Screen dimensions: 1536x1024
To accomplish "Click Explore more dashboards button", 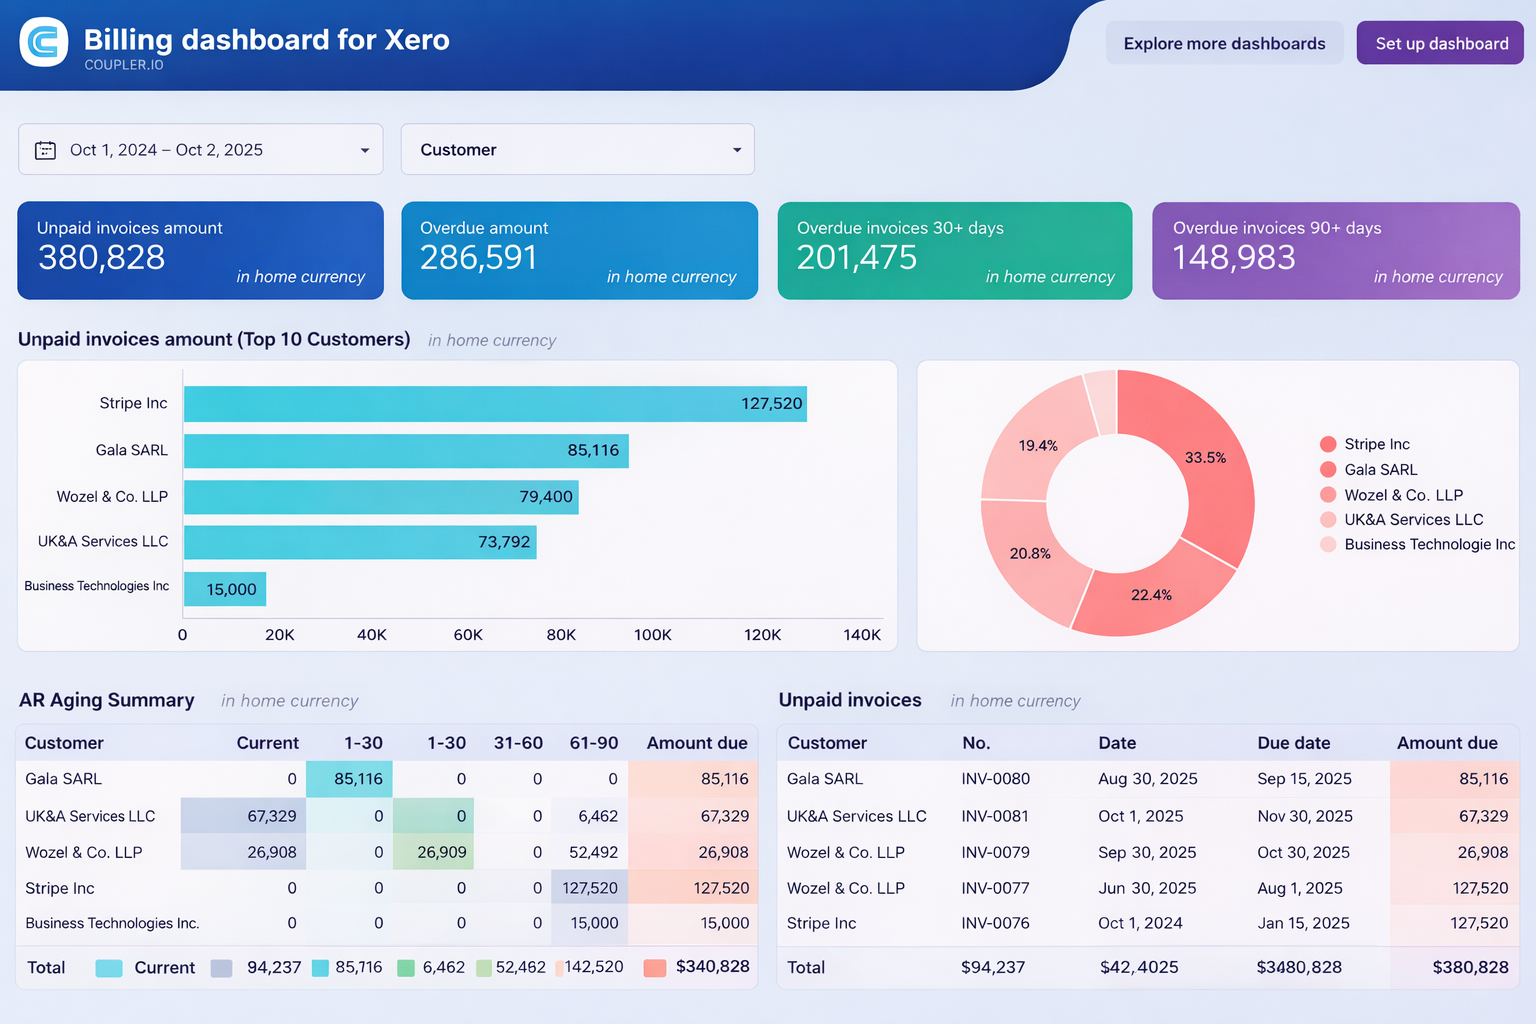I will pyautogui.click(x=1224, y=43).
